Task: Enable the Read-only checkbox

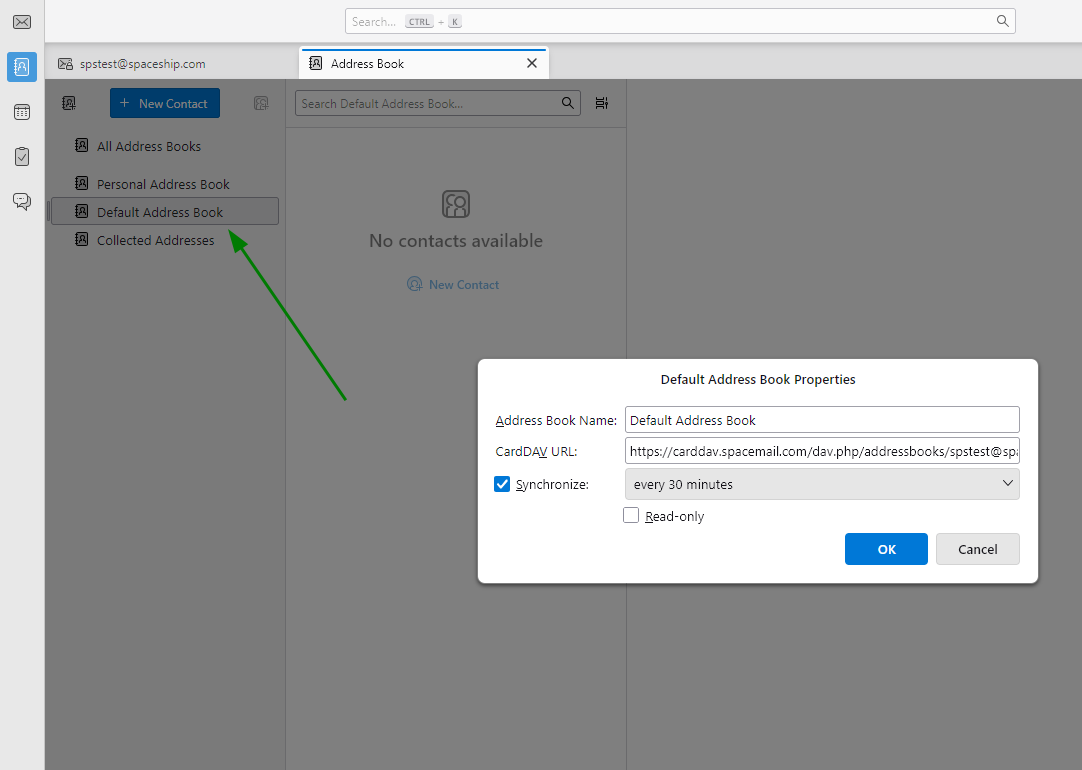Action: click(631, 515)
